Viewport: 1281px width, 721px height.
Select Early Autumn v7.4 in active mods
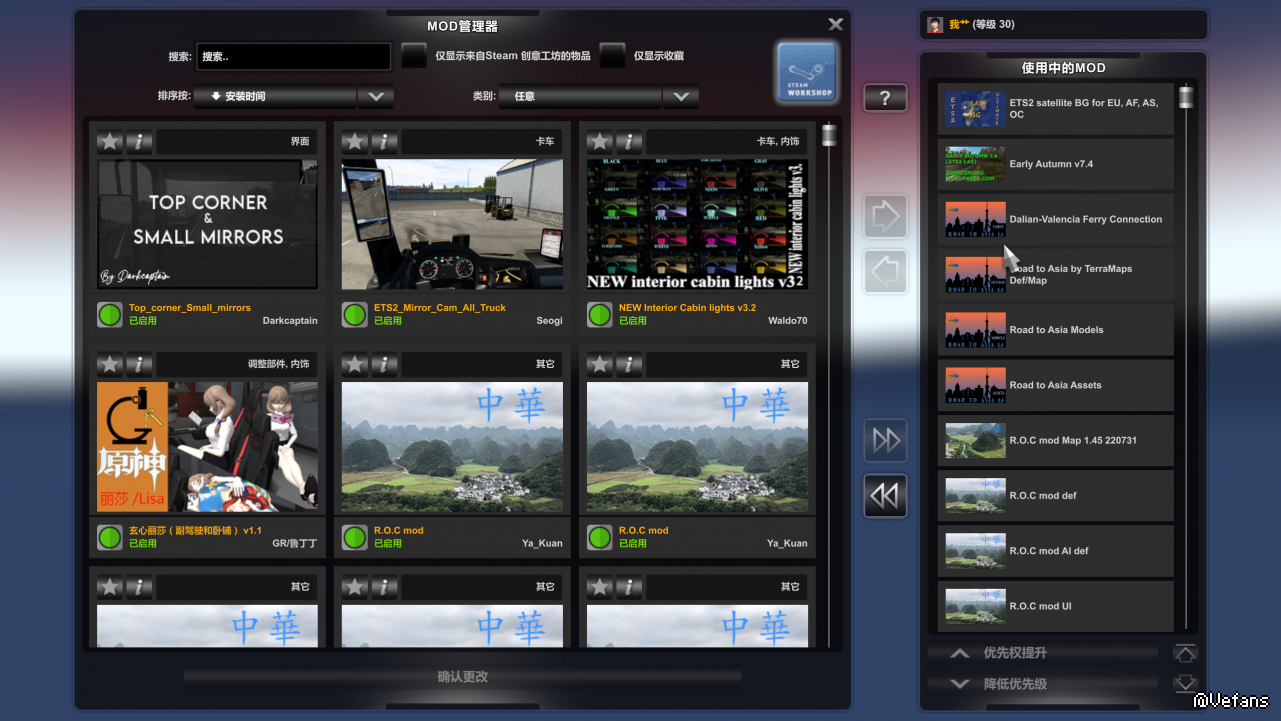pyautogui.click(x=1055, y=164)
